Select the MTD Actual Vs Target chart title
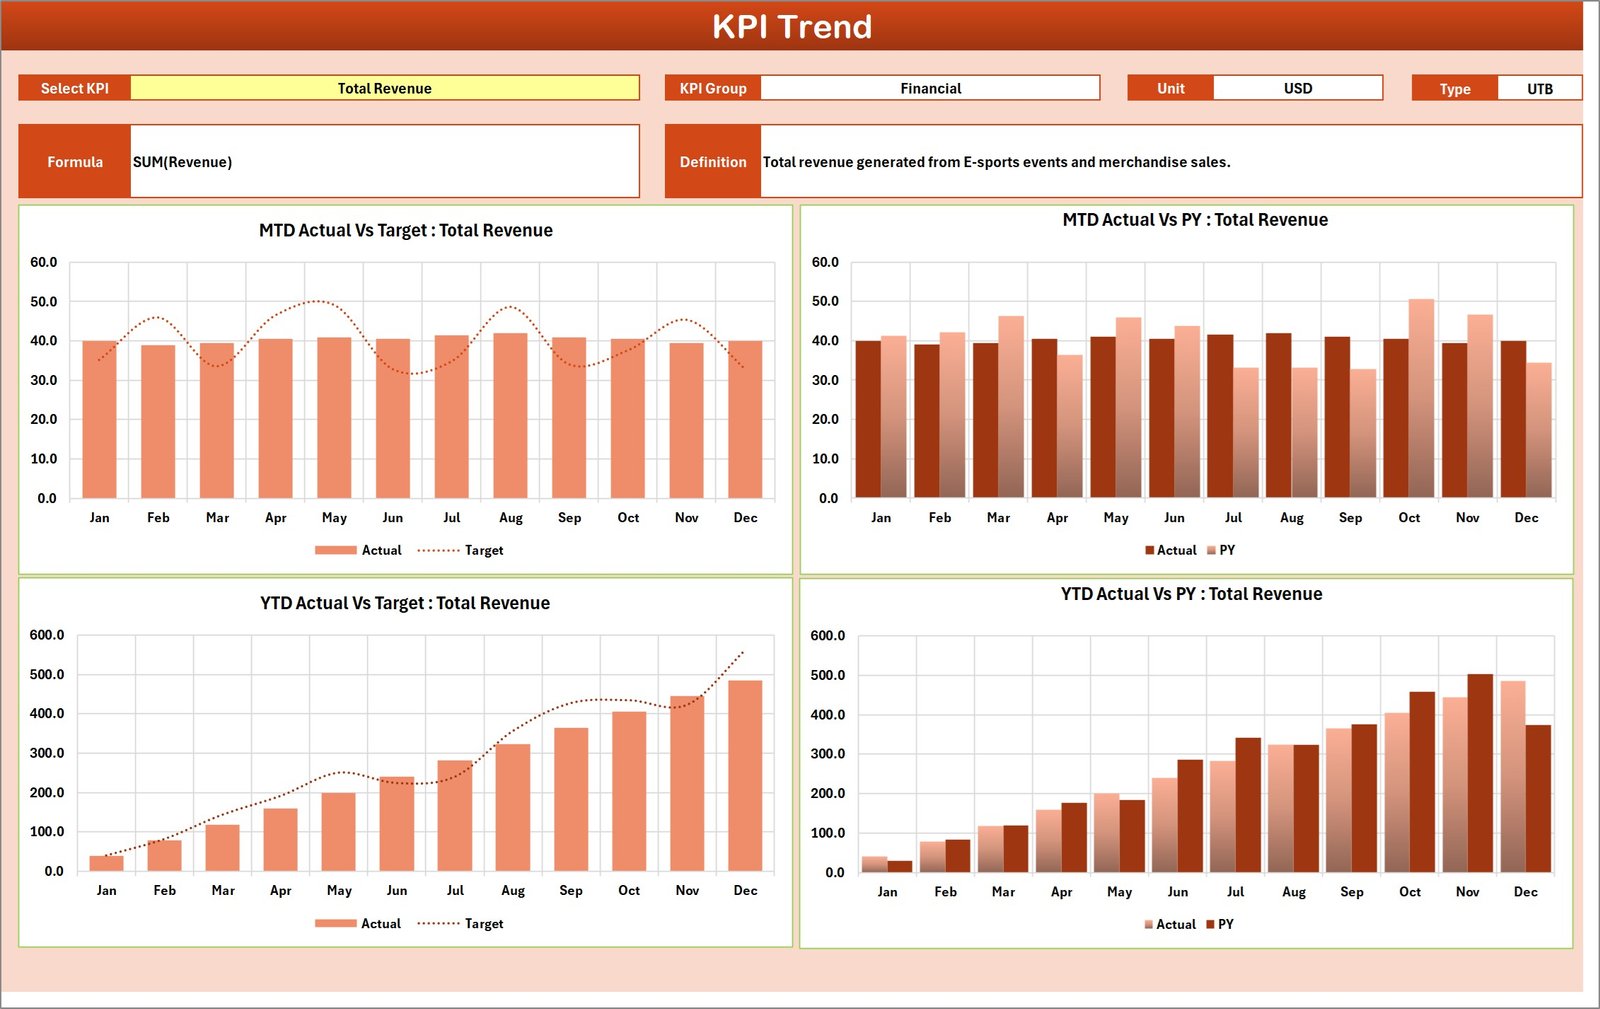 pos(404,230)
